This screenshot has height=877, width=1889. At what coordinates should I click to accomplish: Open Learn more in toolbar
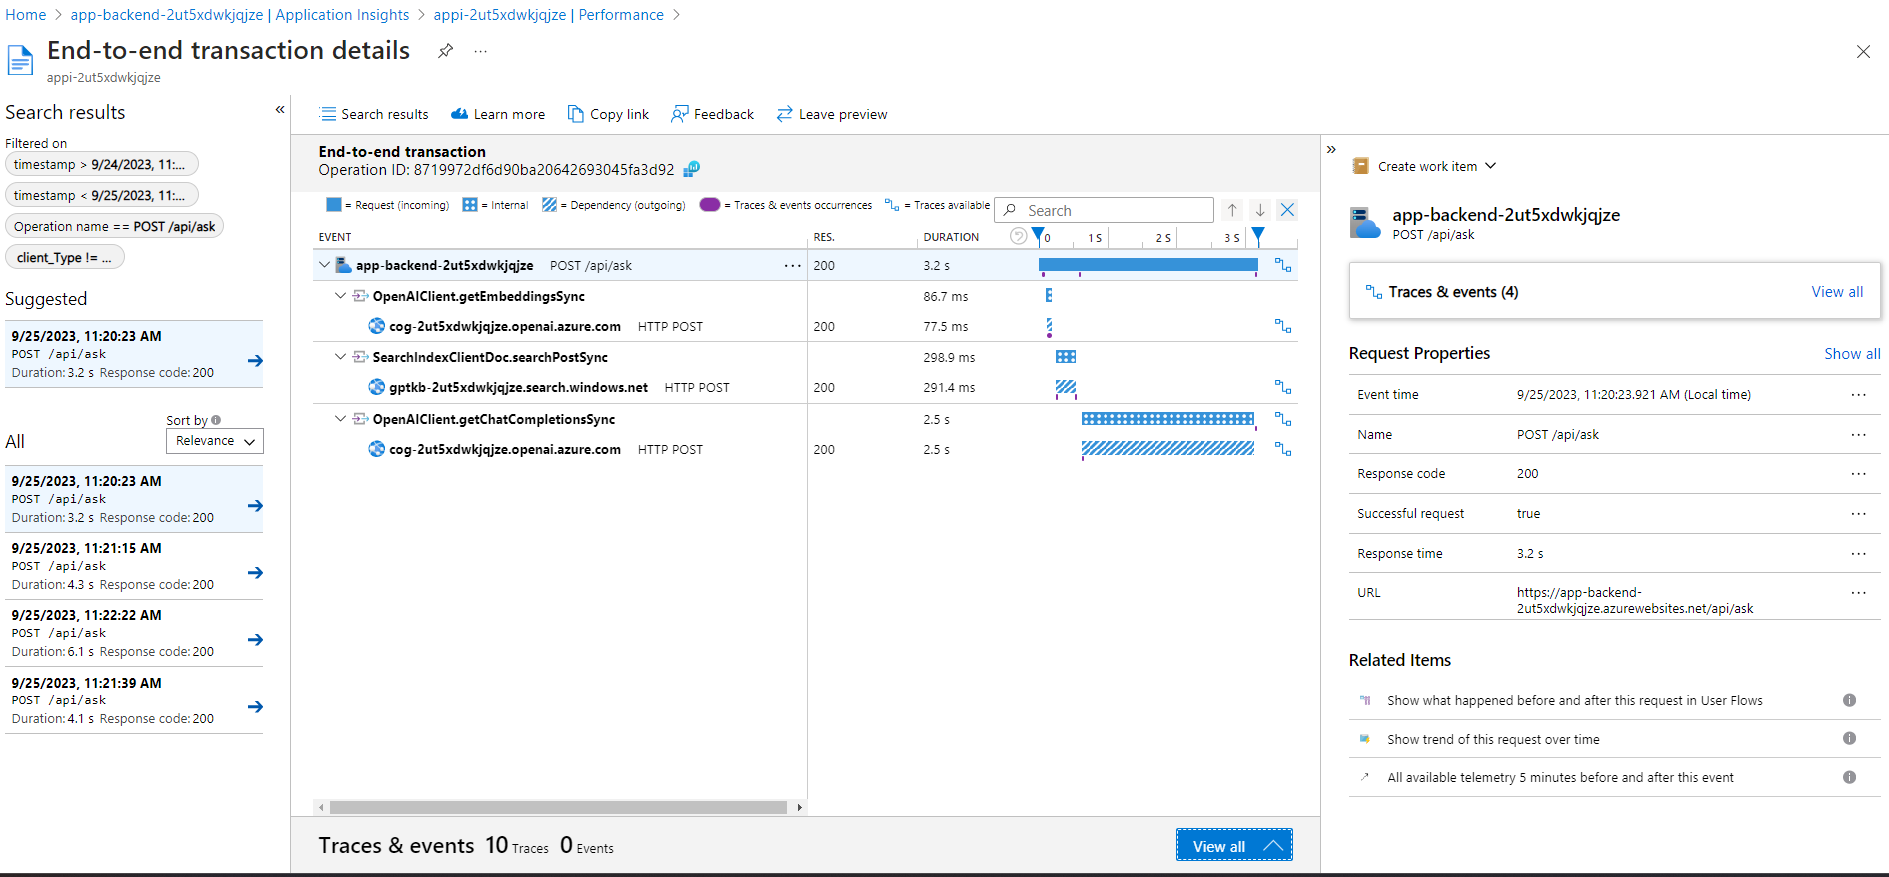click(x=498, y=114)
